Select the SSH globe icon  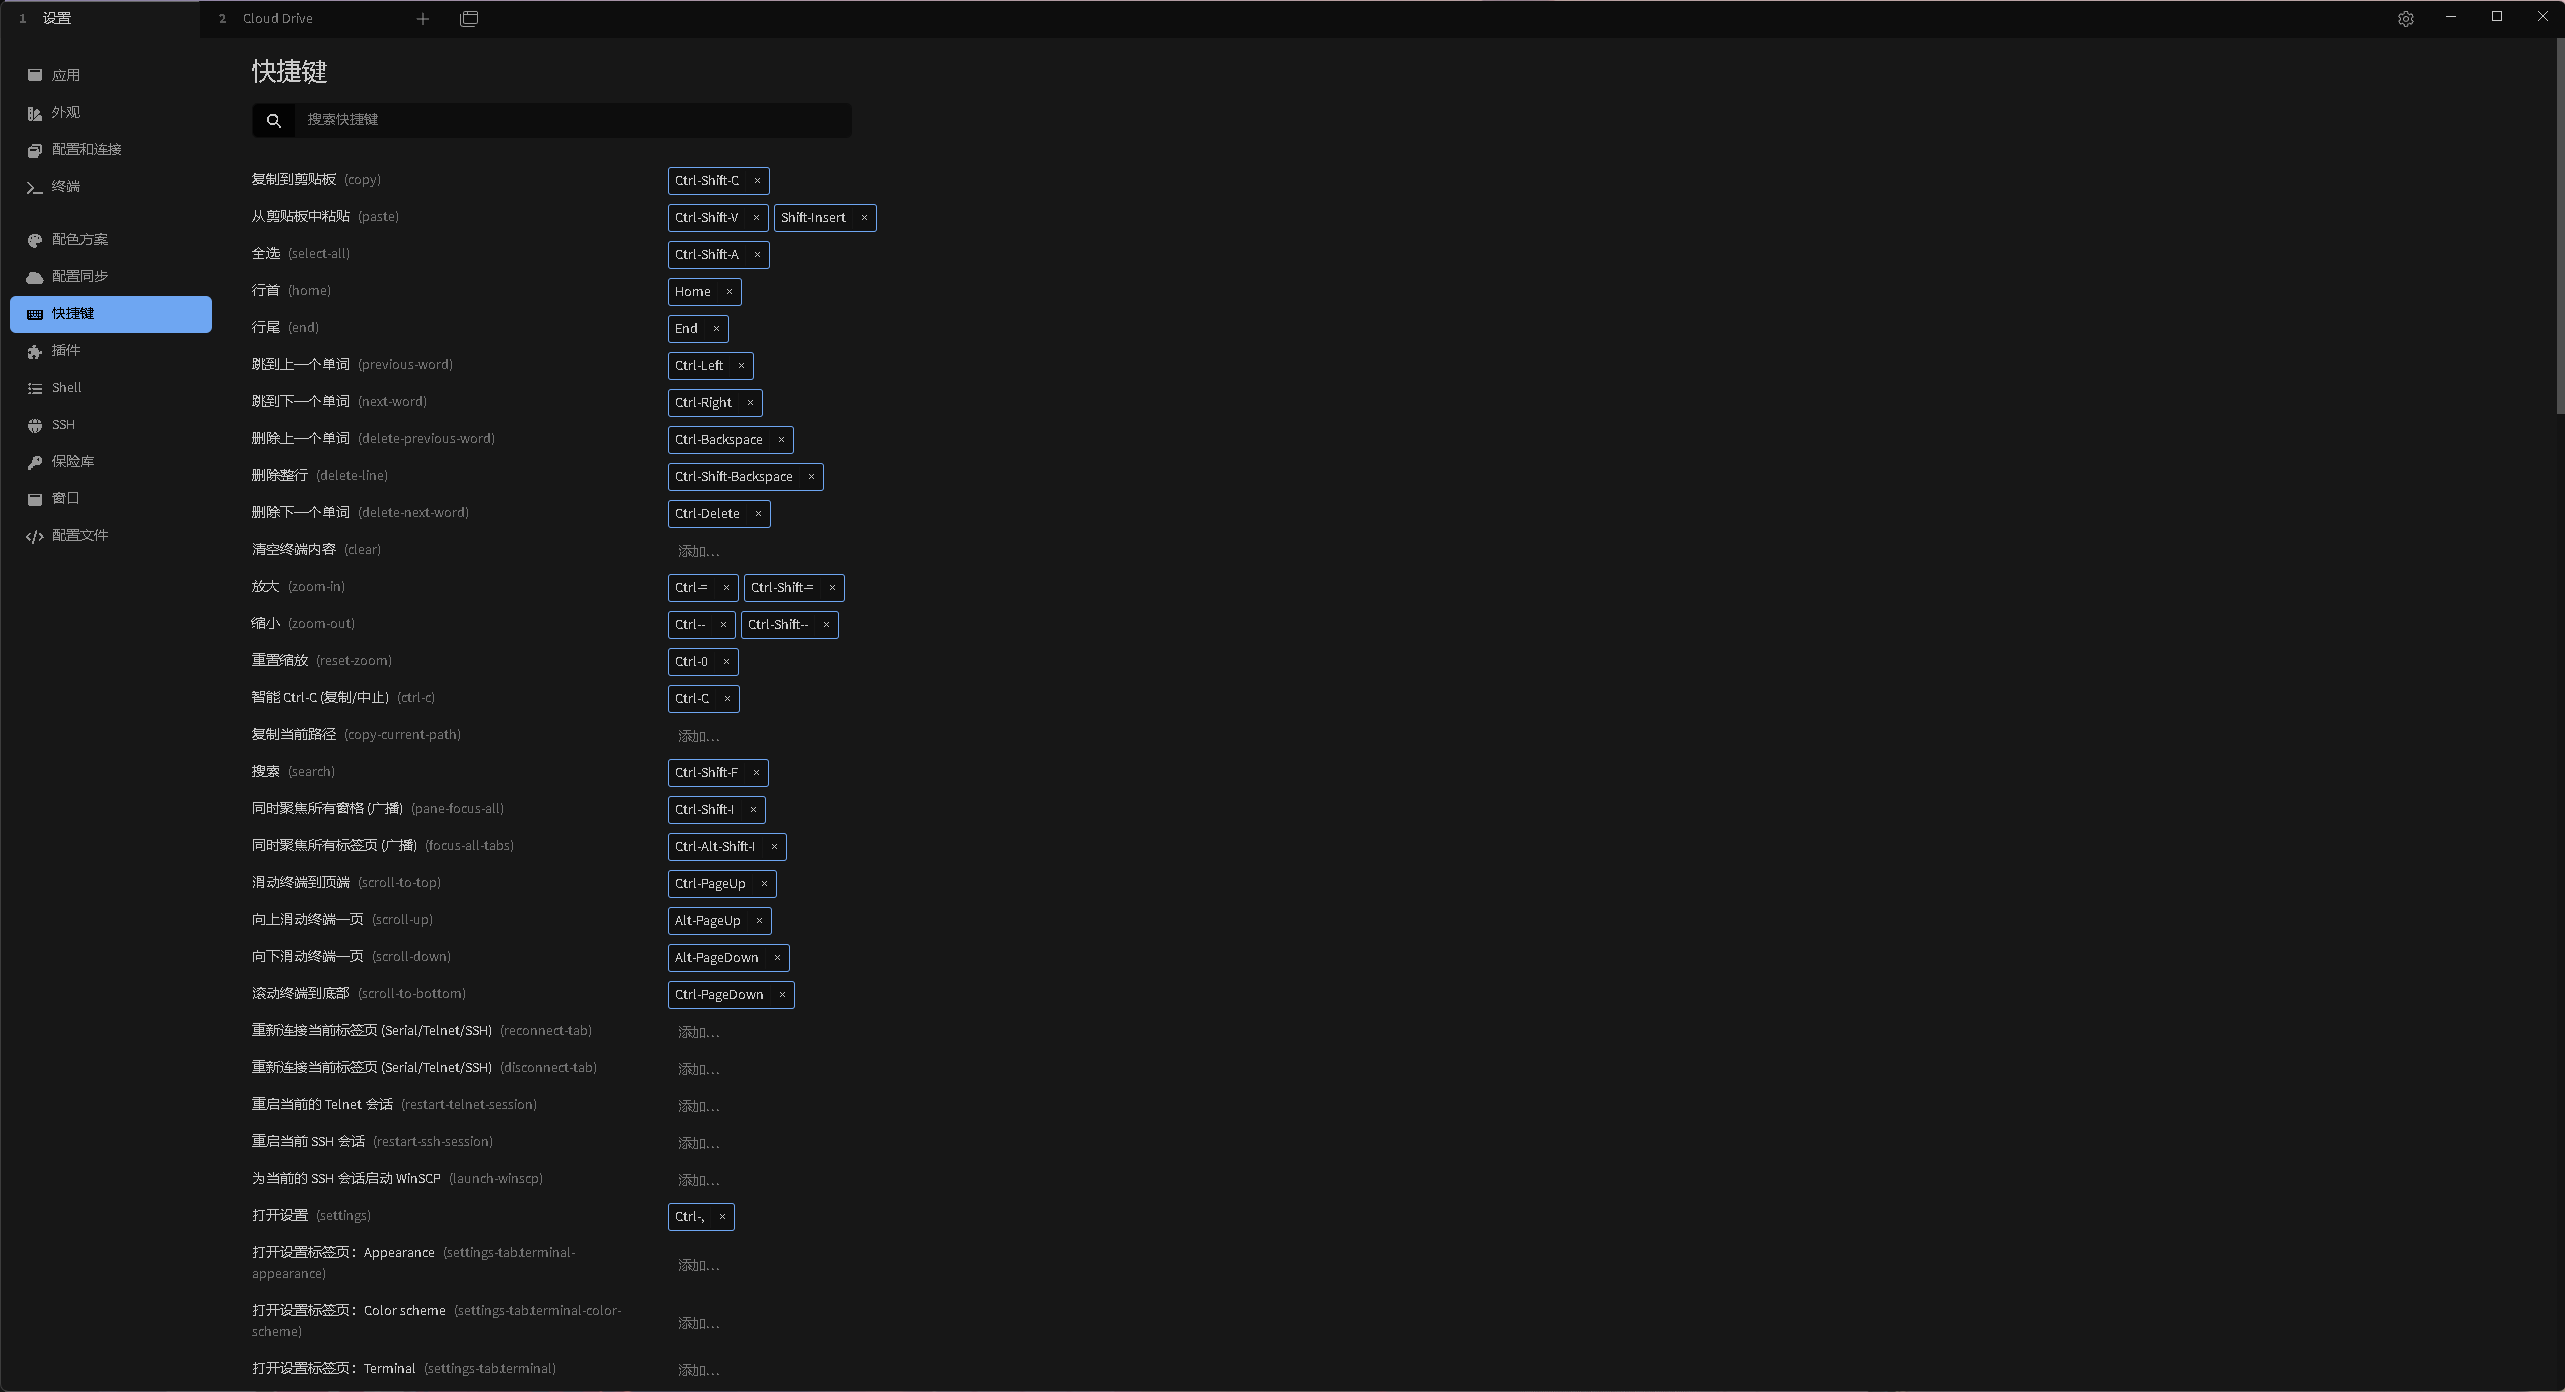[x=35, y=425]
